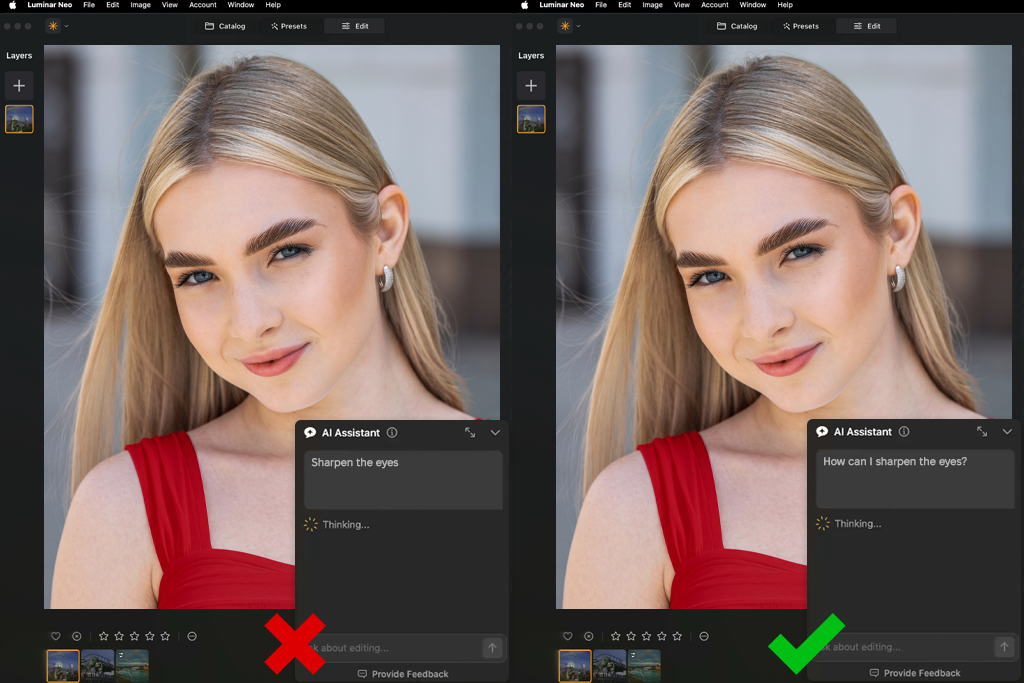Open the Account menu in right window
Screen dimensions: 1024x683
pyautogui.click(x=715, y=5)
